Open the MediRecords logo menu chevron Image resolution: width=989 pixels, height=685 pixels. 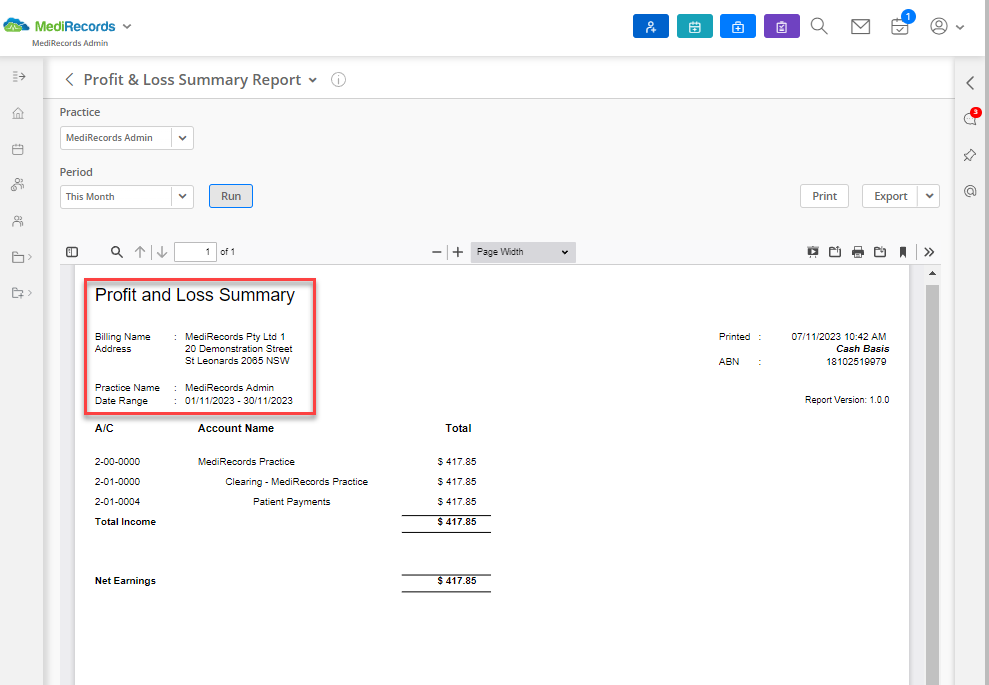(127, 26)
